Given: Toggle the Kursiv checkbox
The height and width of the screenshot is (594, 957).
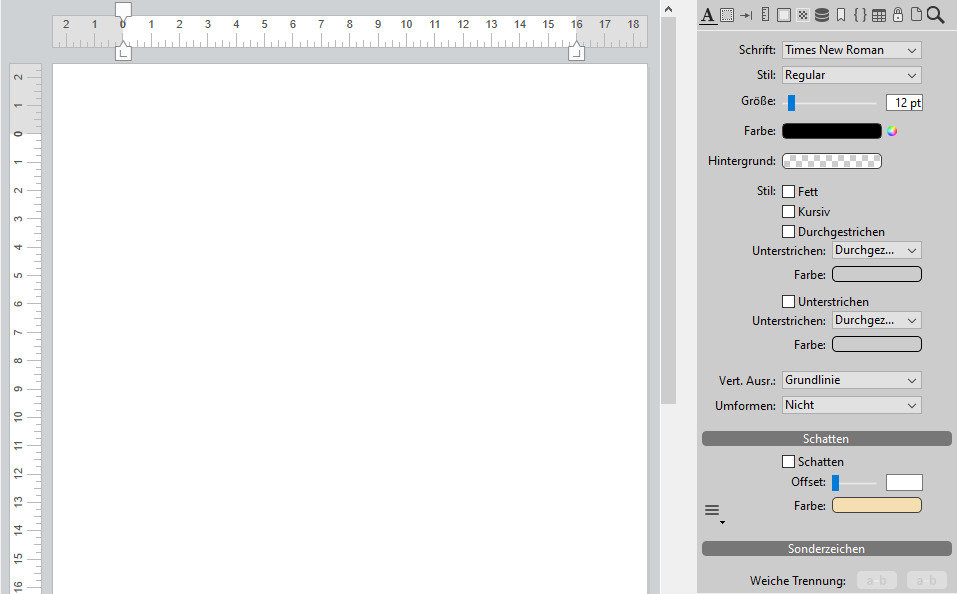Looking at the screenshot, I should click(x=789, y=212).
